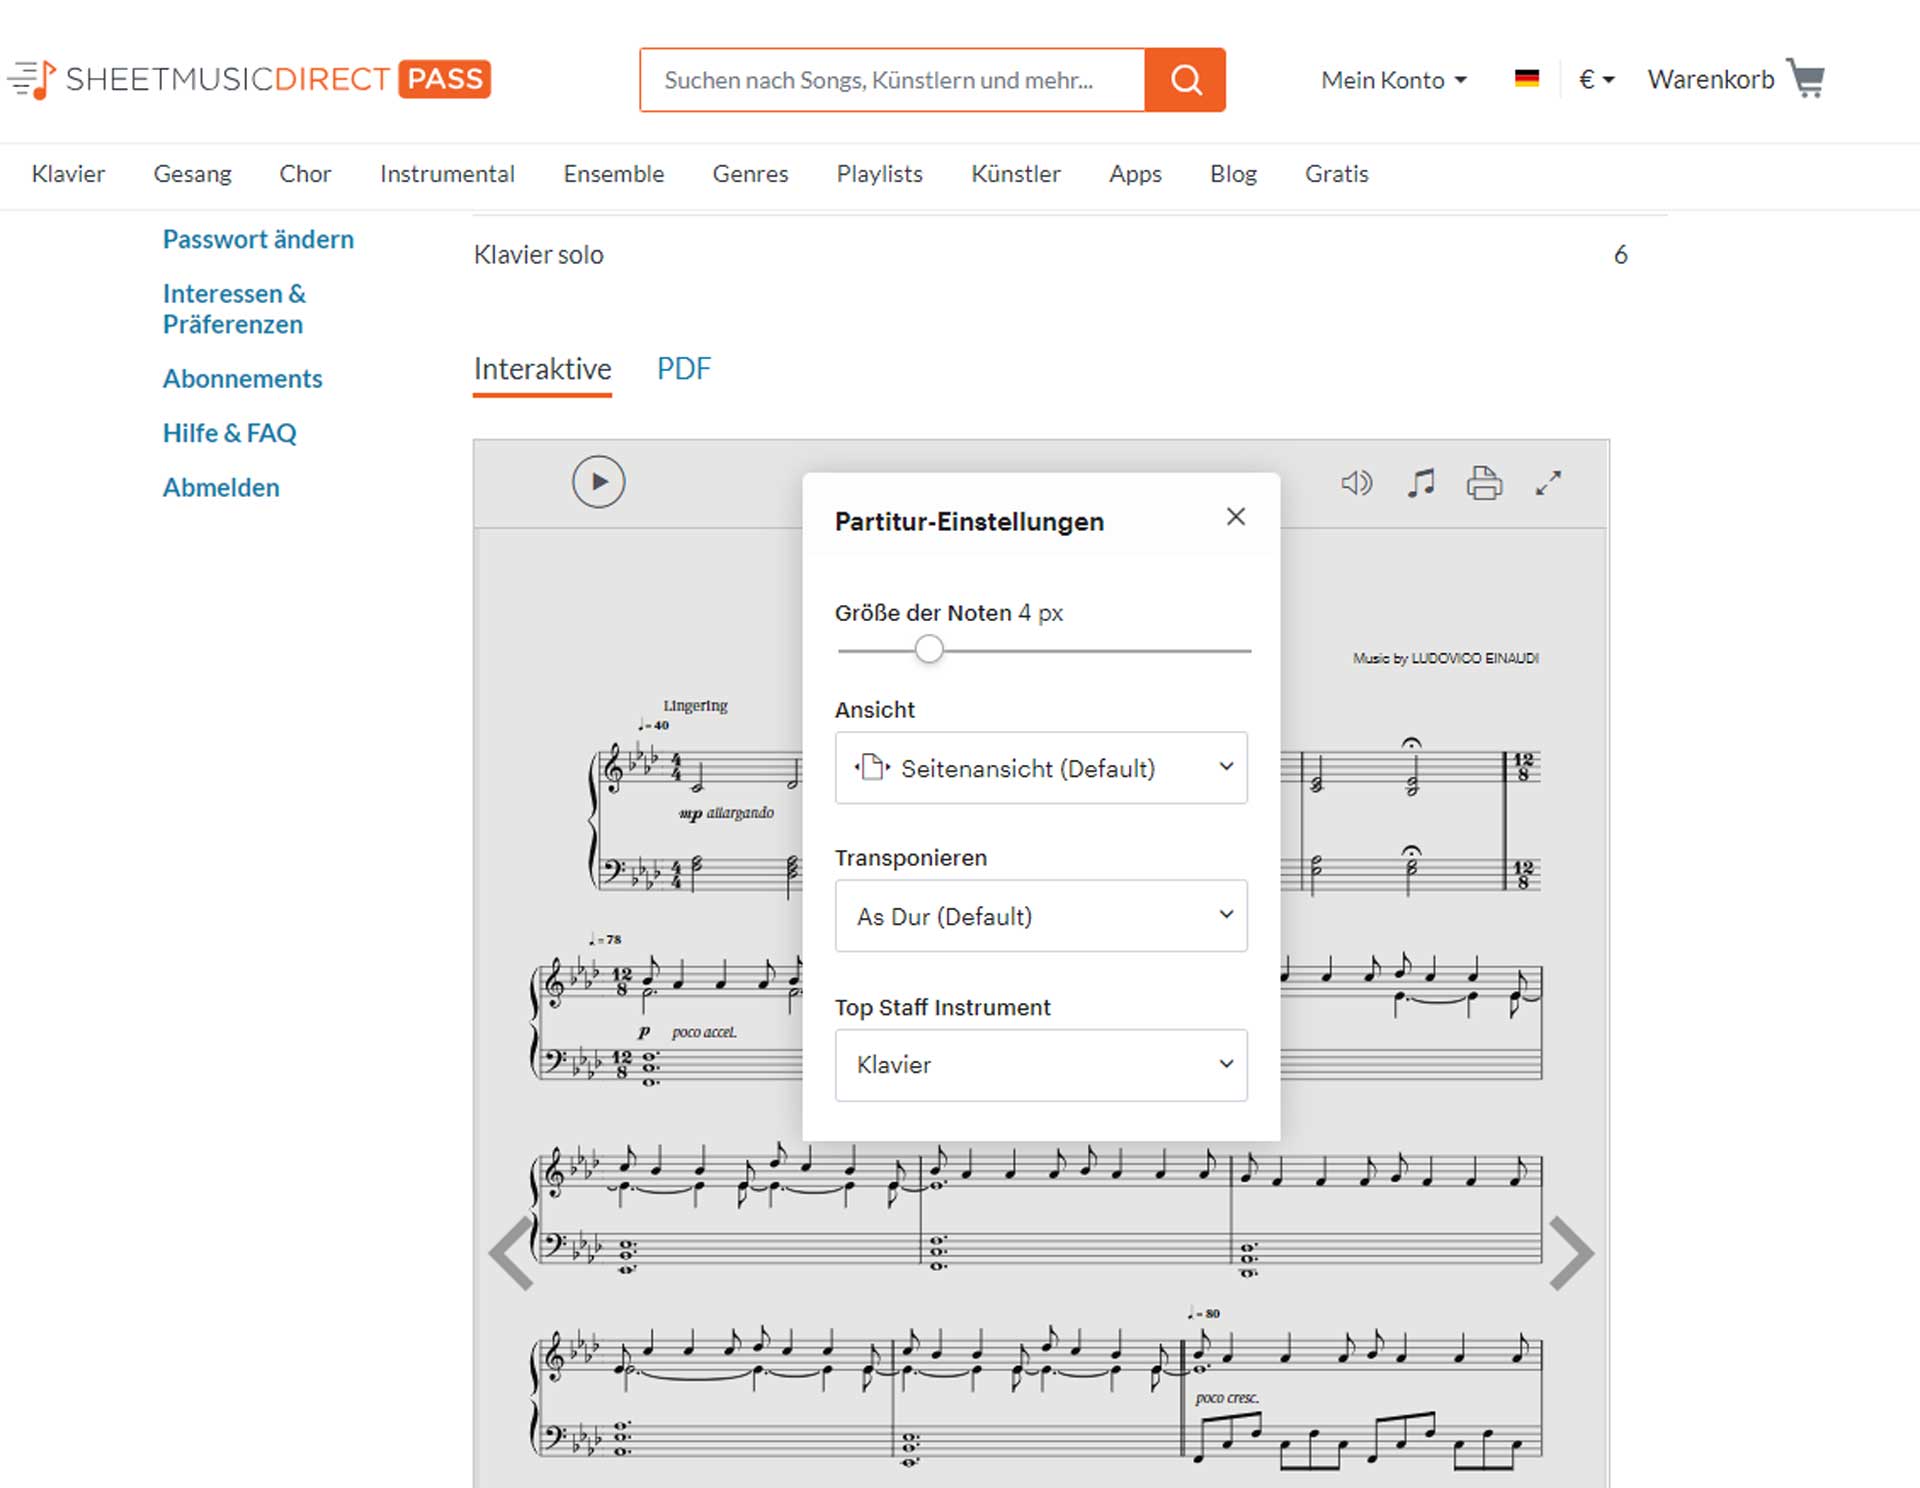The image size is (1920, 1488).
Task: Close the Partitur-Einstellungen dialog
Action: coord(1236,517)
